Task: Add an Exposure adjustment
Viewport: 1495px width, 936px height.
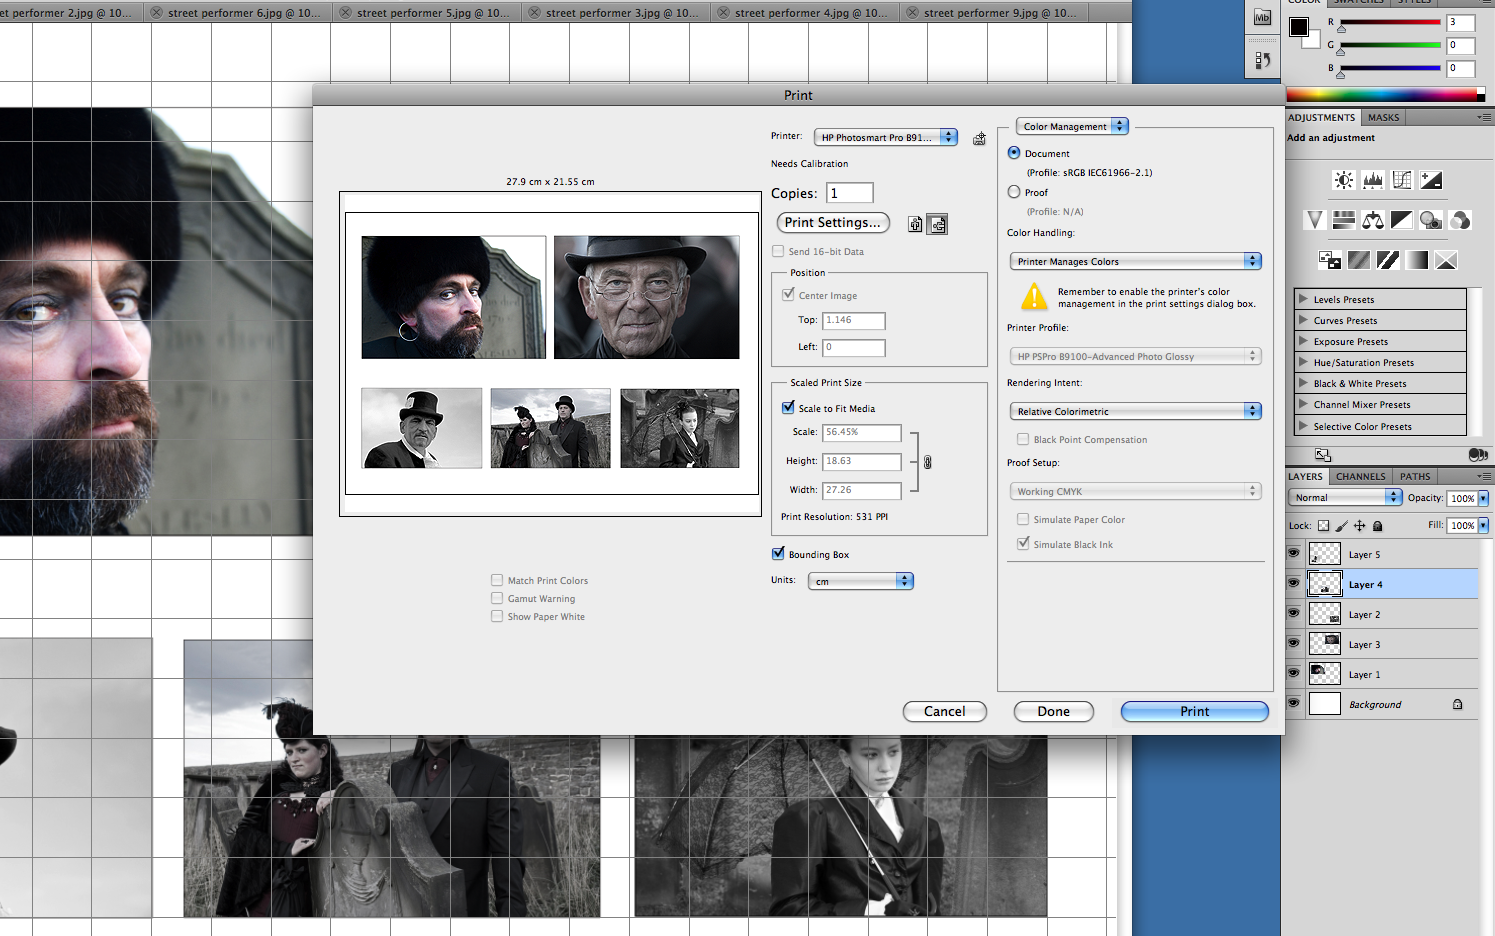Action: [1431, 180]
